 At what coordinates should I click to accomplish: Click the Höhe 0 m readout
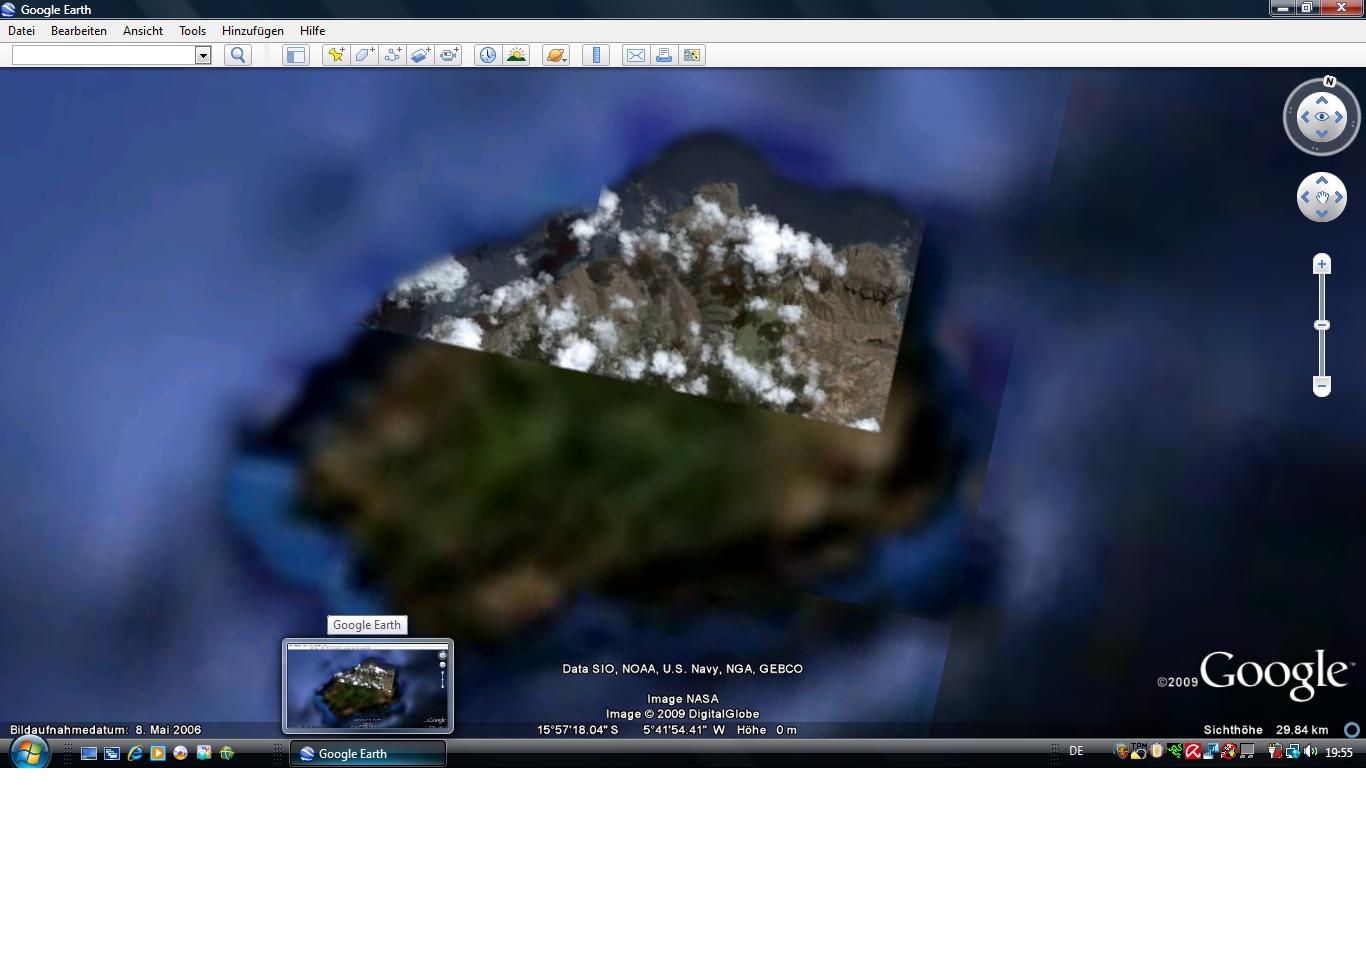(x=767, y=730)
